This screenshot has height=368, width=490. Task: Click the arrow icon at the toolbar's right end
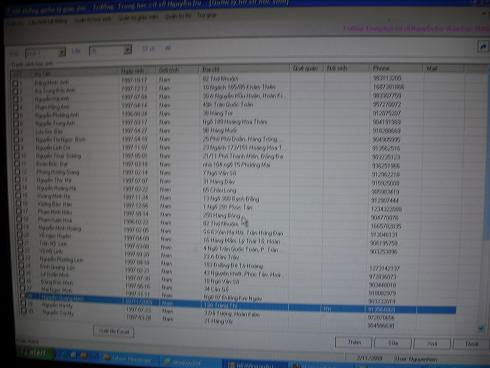[x=483, y=47]
